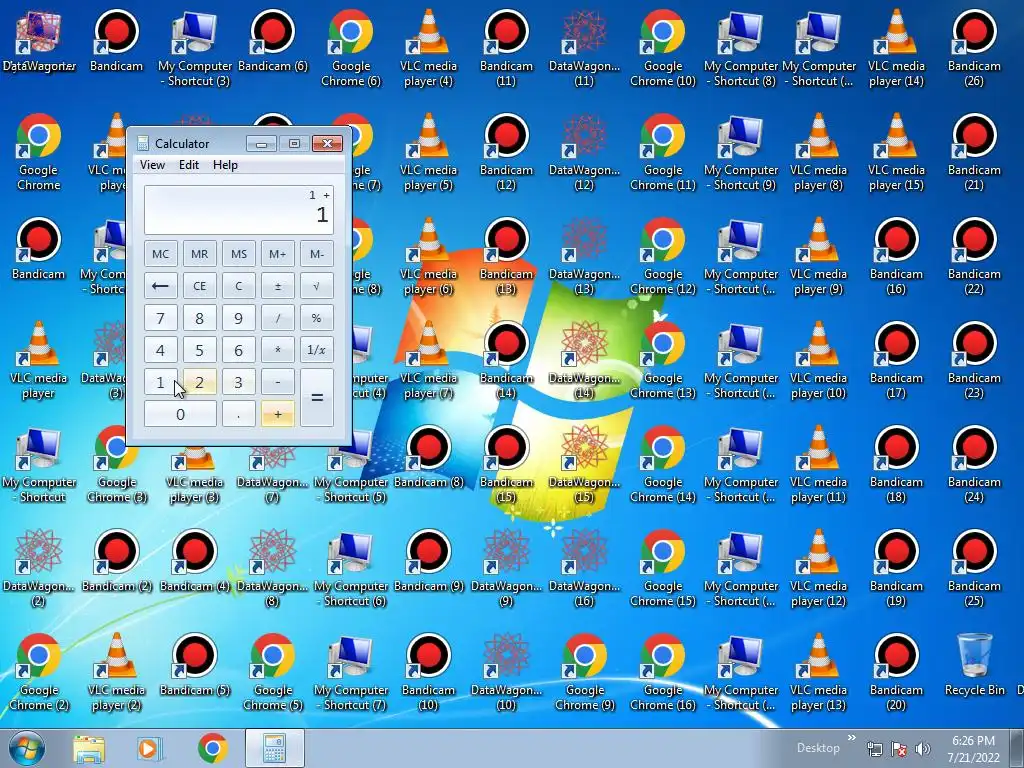1024x768 pixels.
Task: Click the Calculator result display field
Action: (x=239, y=210)
